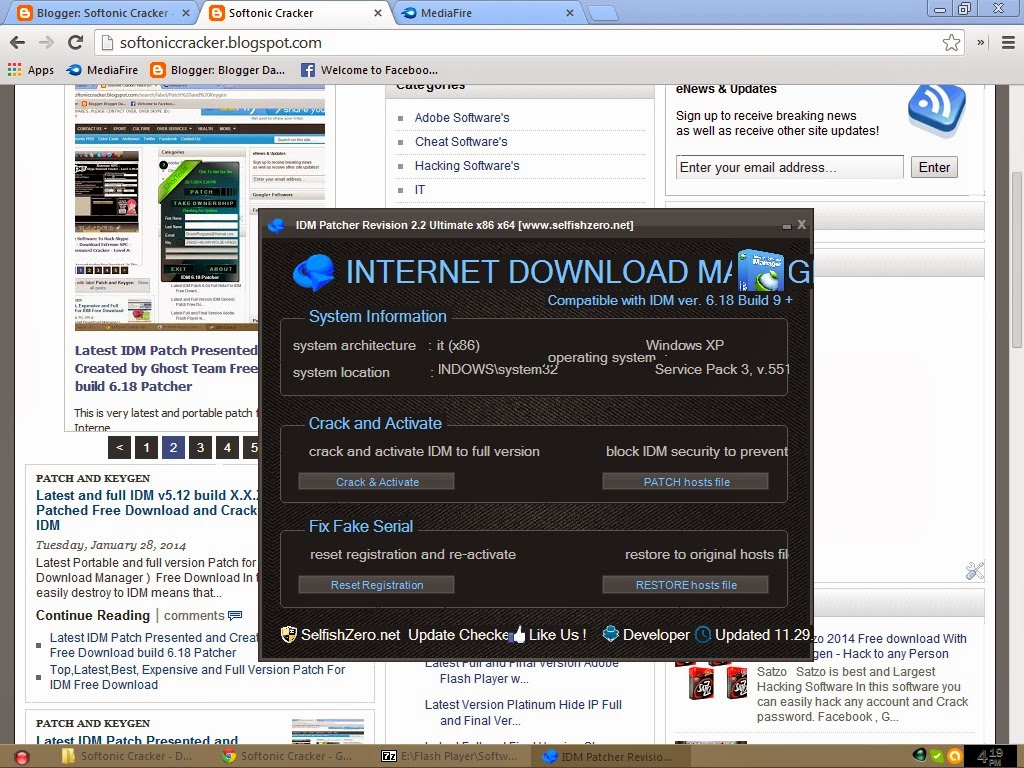Open Hacking Software's category
1024x768 pixels.
pos(467,166)
